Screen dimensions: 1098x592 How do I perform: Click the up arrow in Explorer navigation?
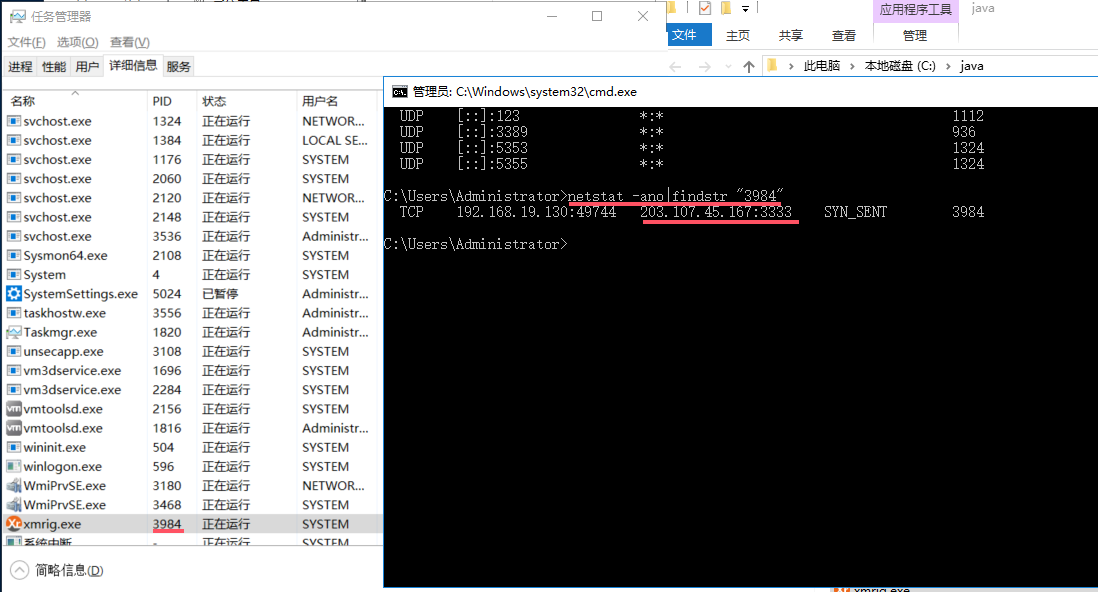tap(749, 66)
